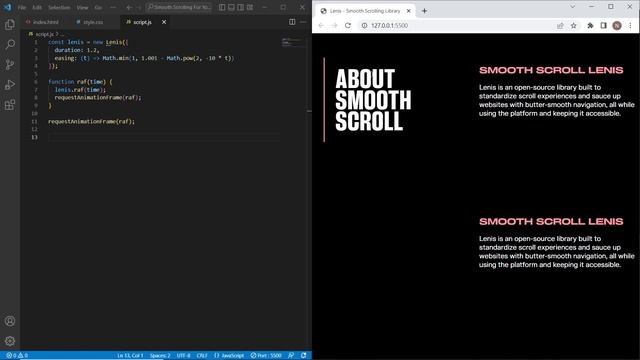Screen dimensions: 640x360
Task: Click 'duration: 1.2,' code line
Action: click(77, 50)
